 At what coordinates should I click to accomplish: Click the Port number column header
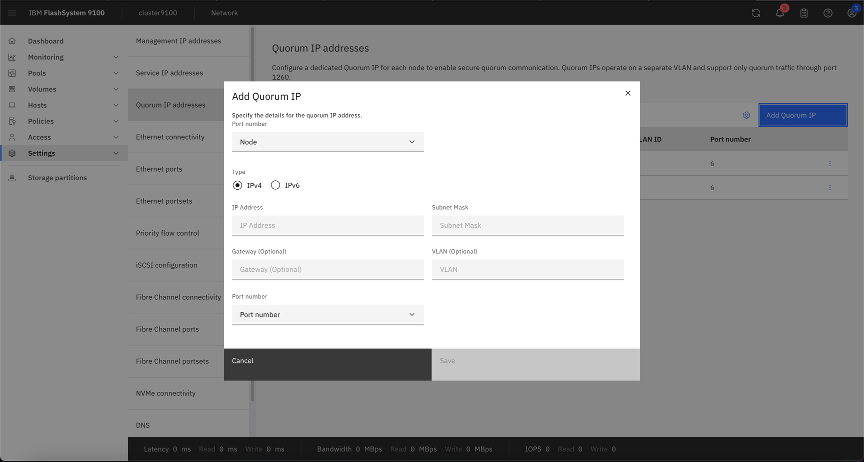(x=731, y=139)
